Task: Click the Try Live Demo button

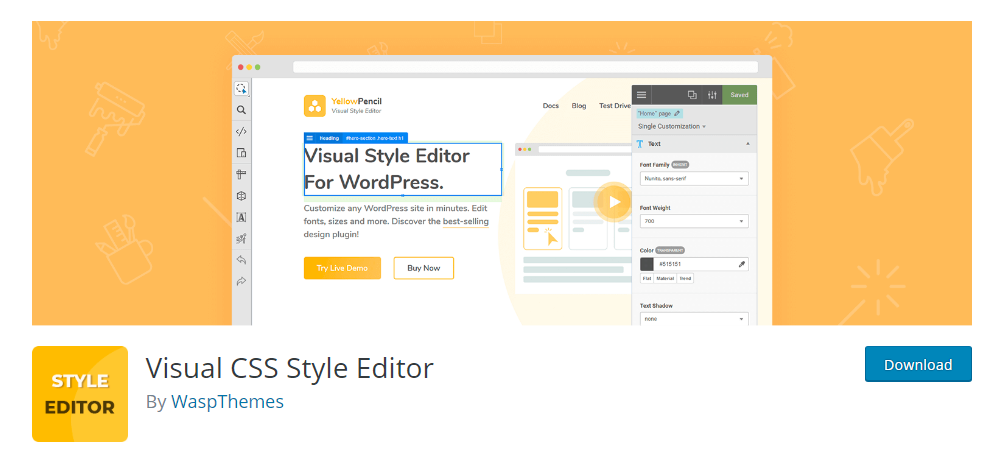Action: [x=342, y=268]
